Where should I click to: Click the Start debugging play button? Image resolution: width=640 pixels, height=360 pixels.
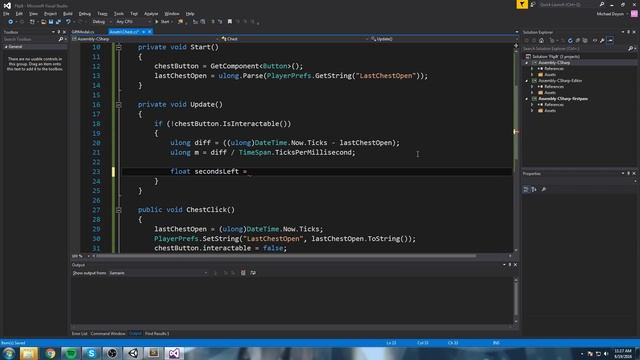[157, 22]
